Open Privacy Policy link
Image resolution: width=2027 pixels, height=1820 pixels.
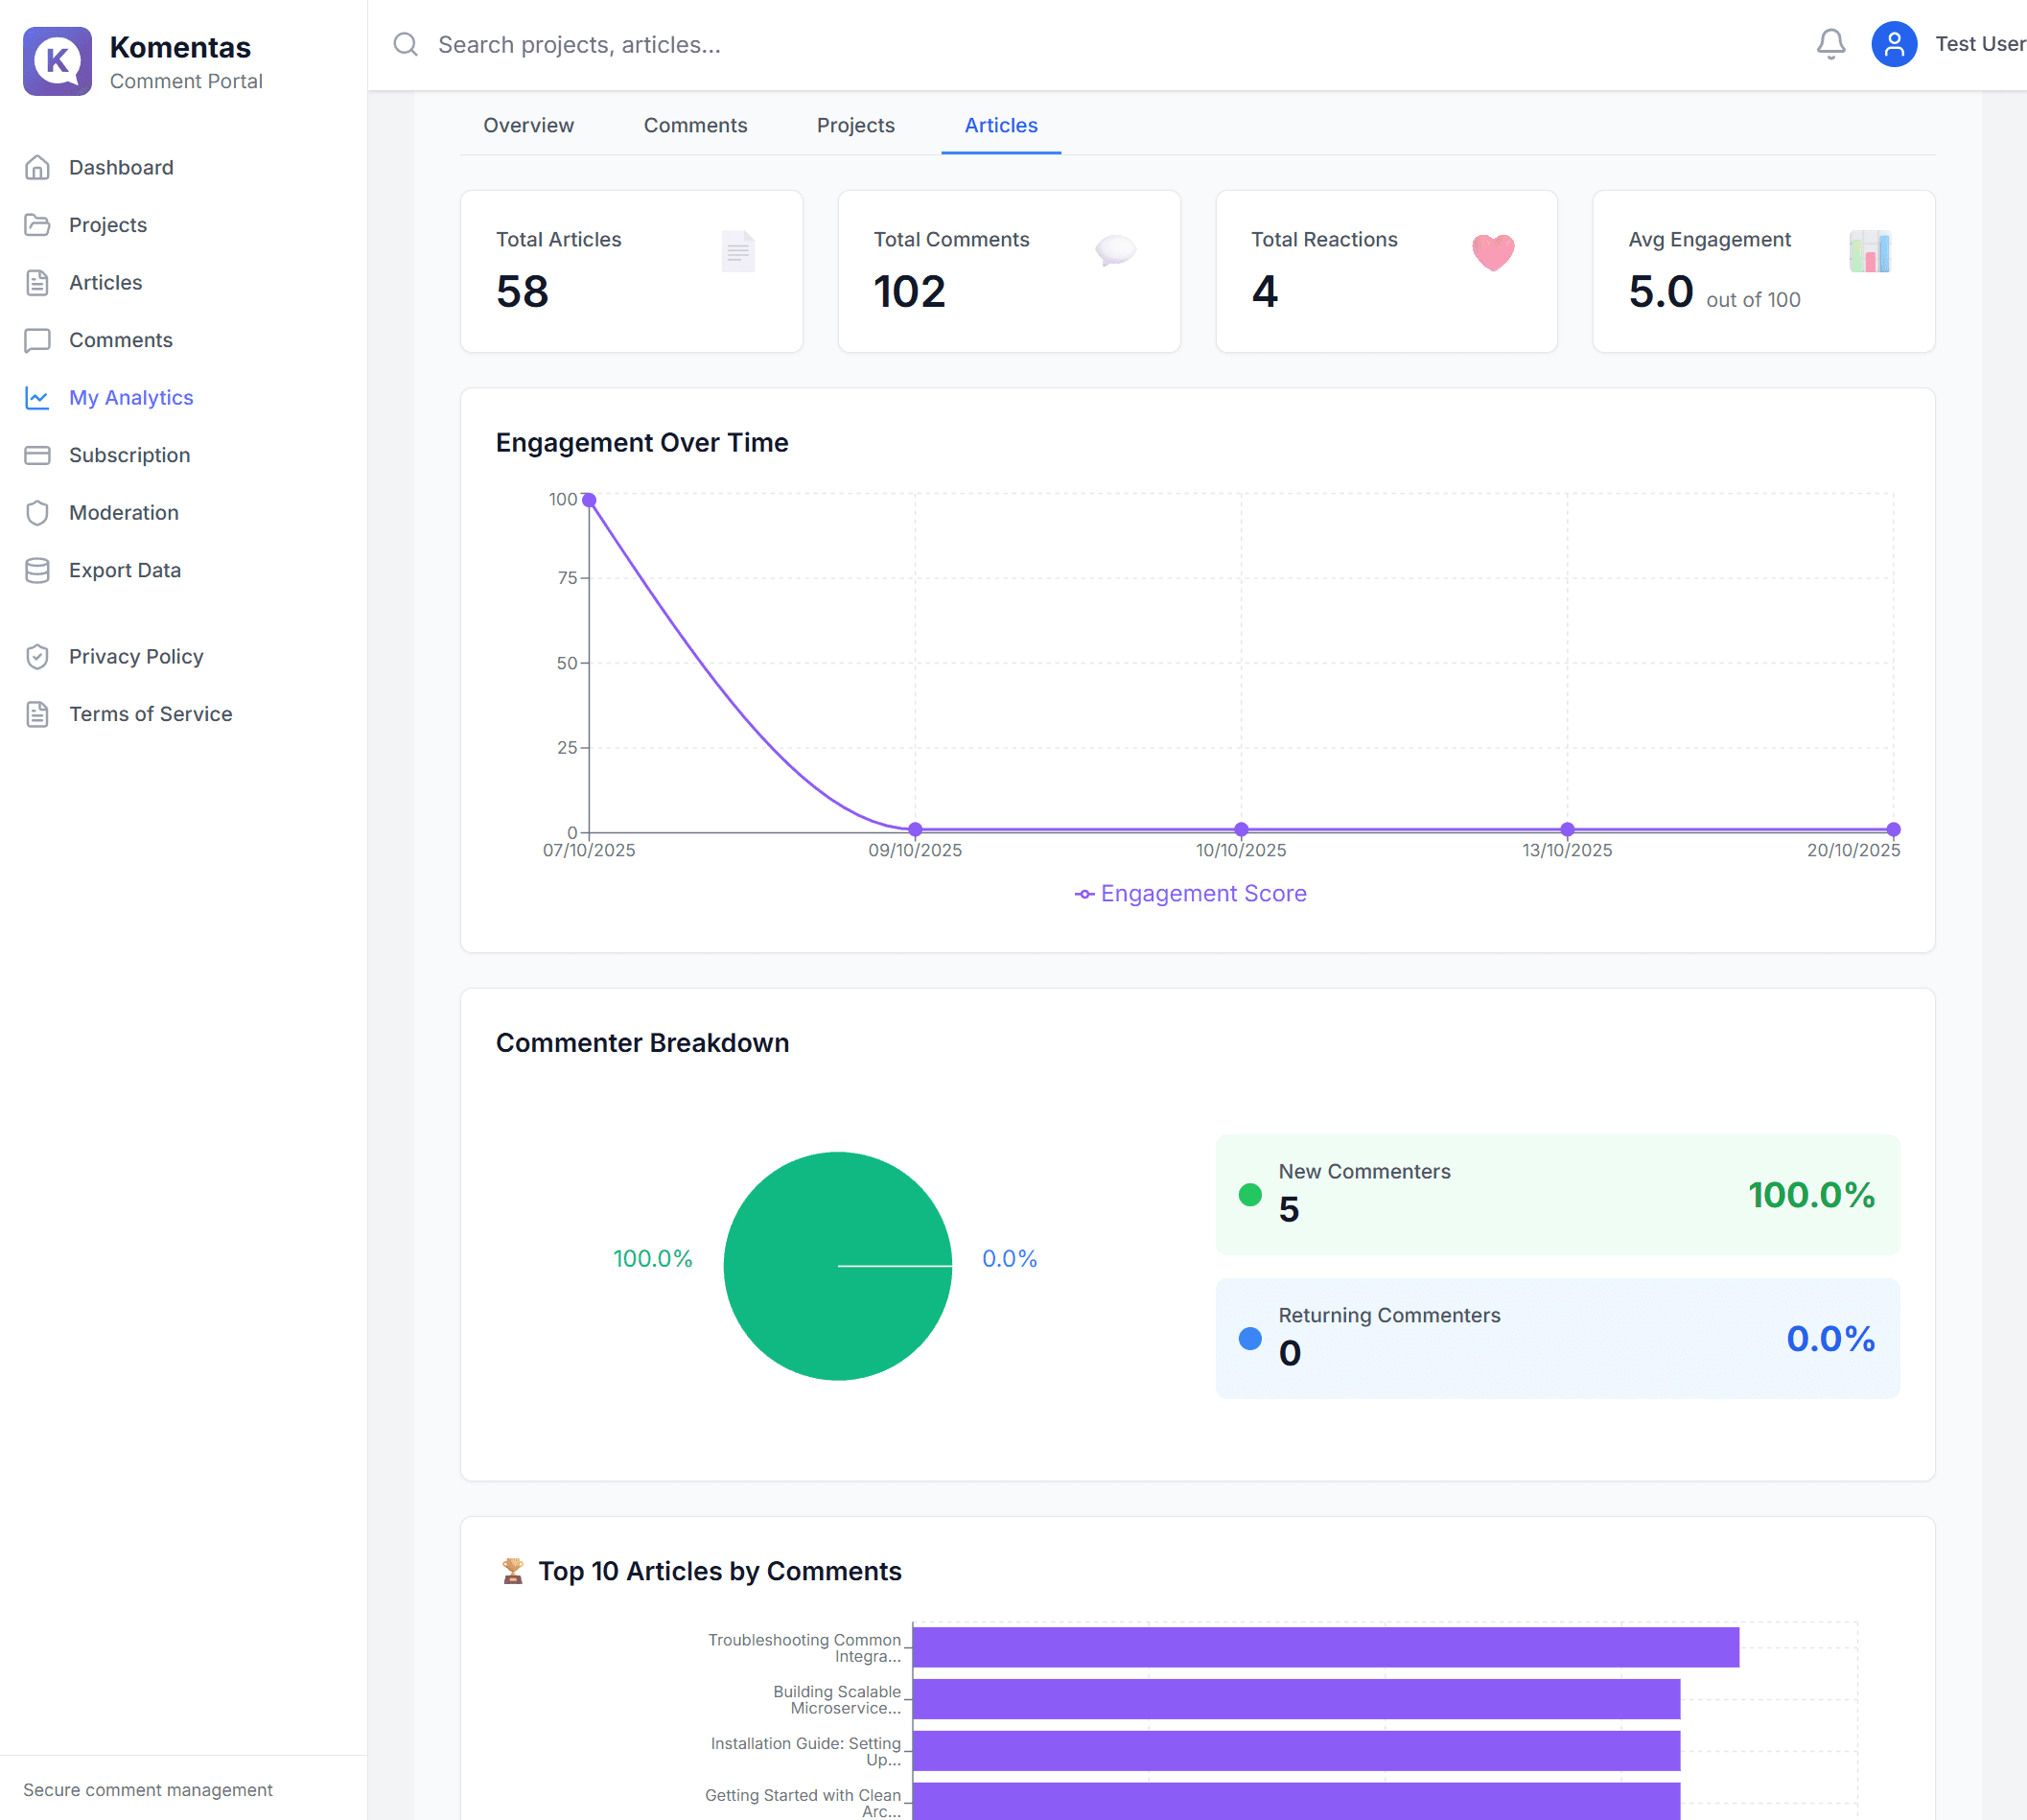pos(136,656)
